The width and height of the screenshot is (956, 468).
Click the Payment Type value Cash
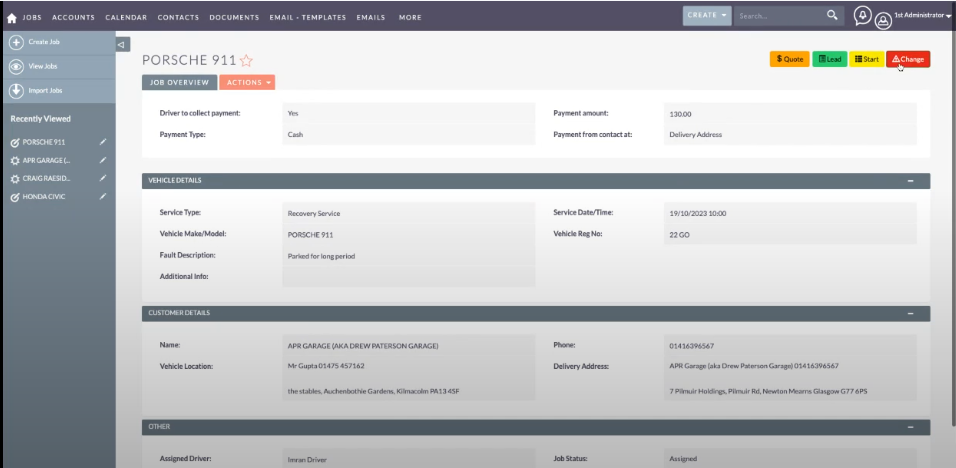pyautogui.click(x=295, y=135)
